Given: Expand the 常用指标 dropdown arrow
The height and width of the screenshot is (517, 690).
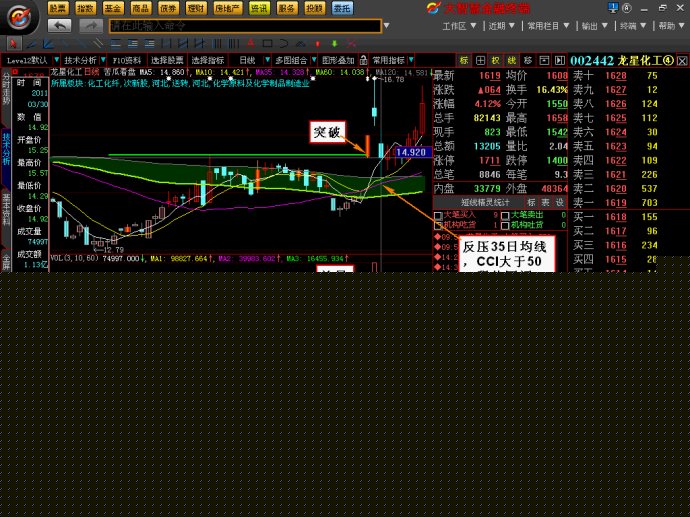Looking at the screenshot, I should 411,60.
